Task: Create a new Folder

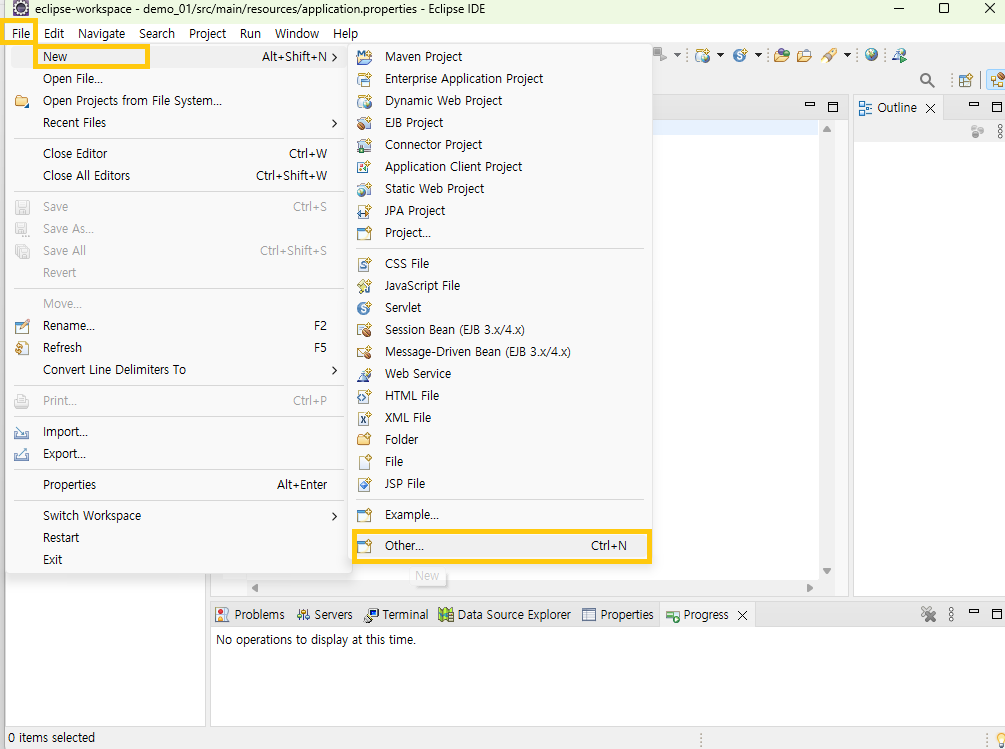Action: pos(501,440)
